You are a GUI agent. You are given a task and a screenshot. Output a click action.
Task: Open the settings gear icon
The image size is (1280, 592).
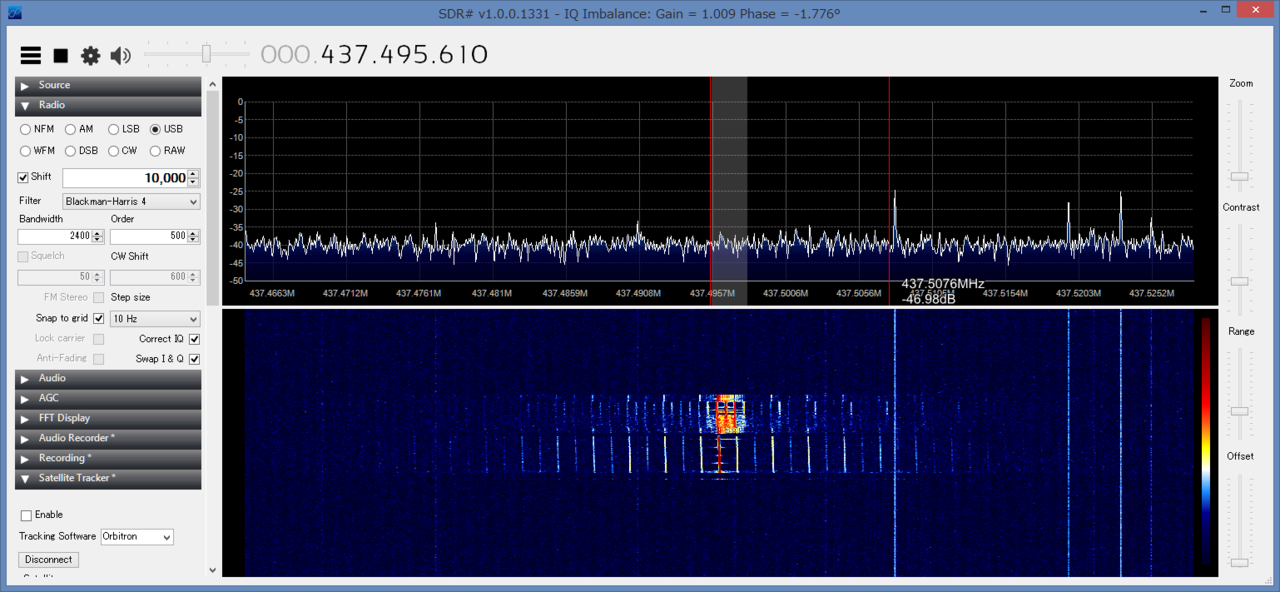(91, 56)
